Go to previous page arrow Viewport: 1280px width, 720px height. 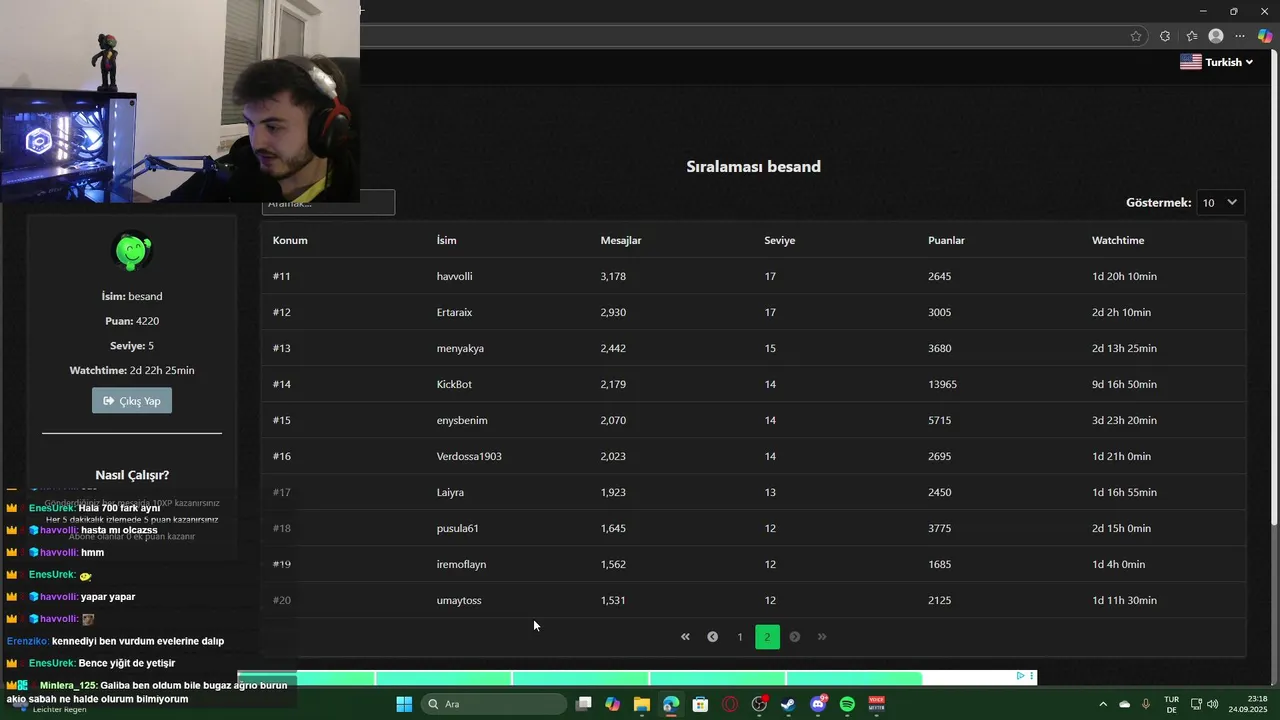(713, 637)
